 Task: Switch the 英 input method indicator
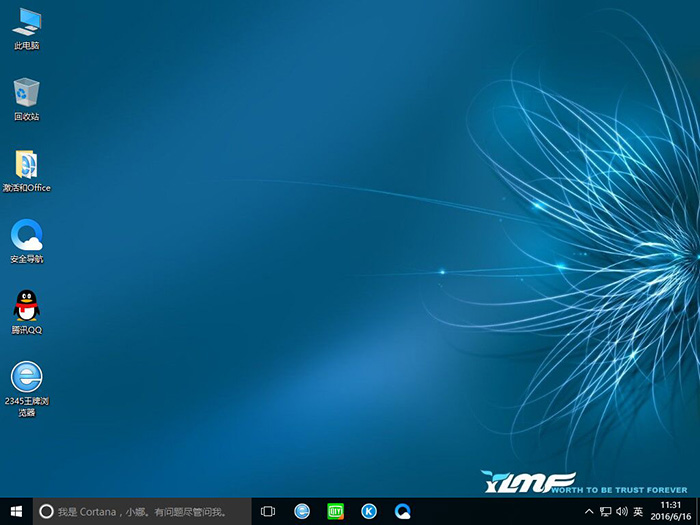pos(638,511)
